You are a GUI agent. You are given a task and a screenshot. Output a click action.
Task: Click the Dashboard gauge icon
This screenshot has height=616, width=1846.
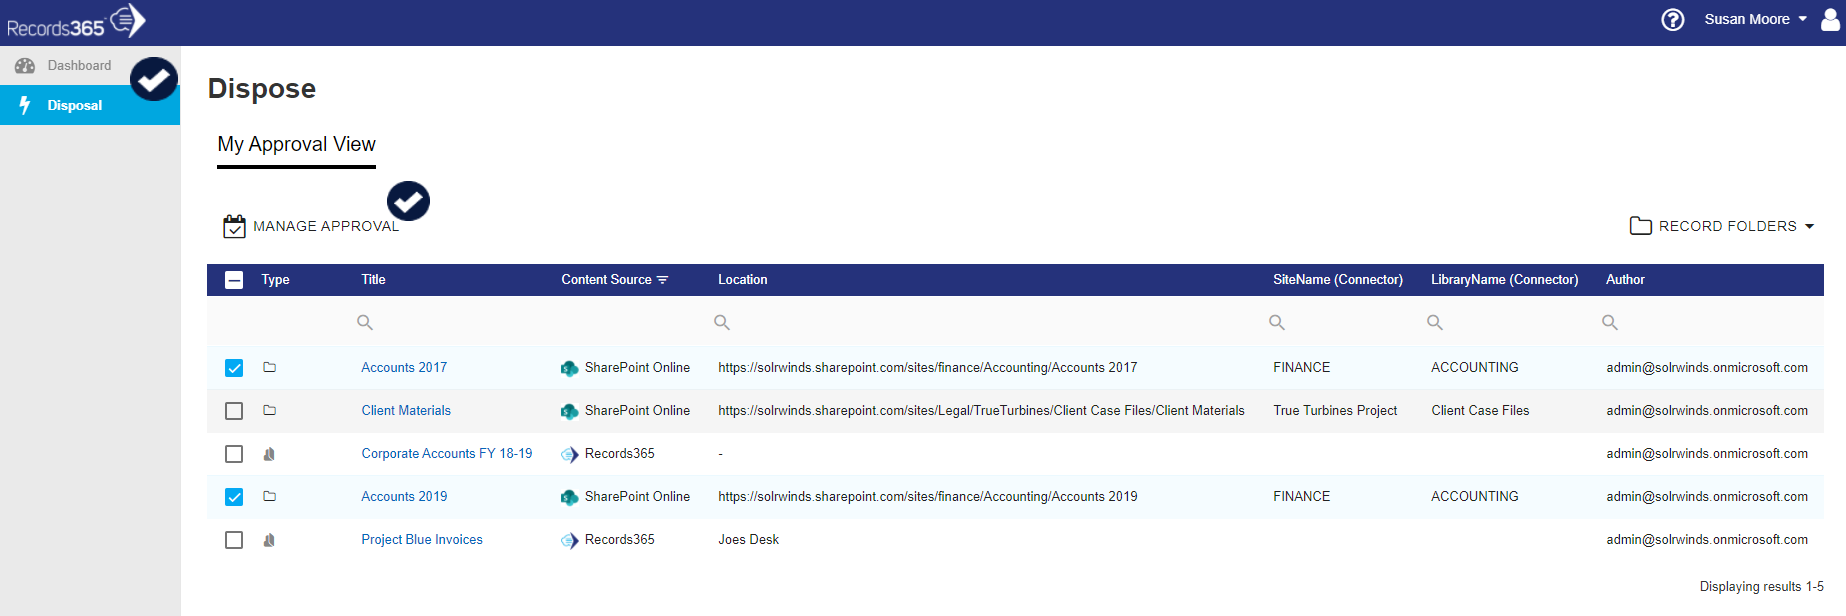point(25,66)
